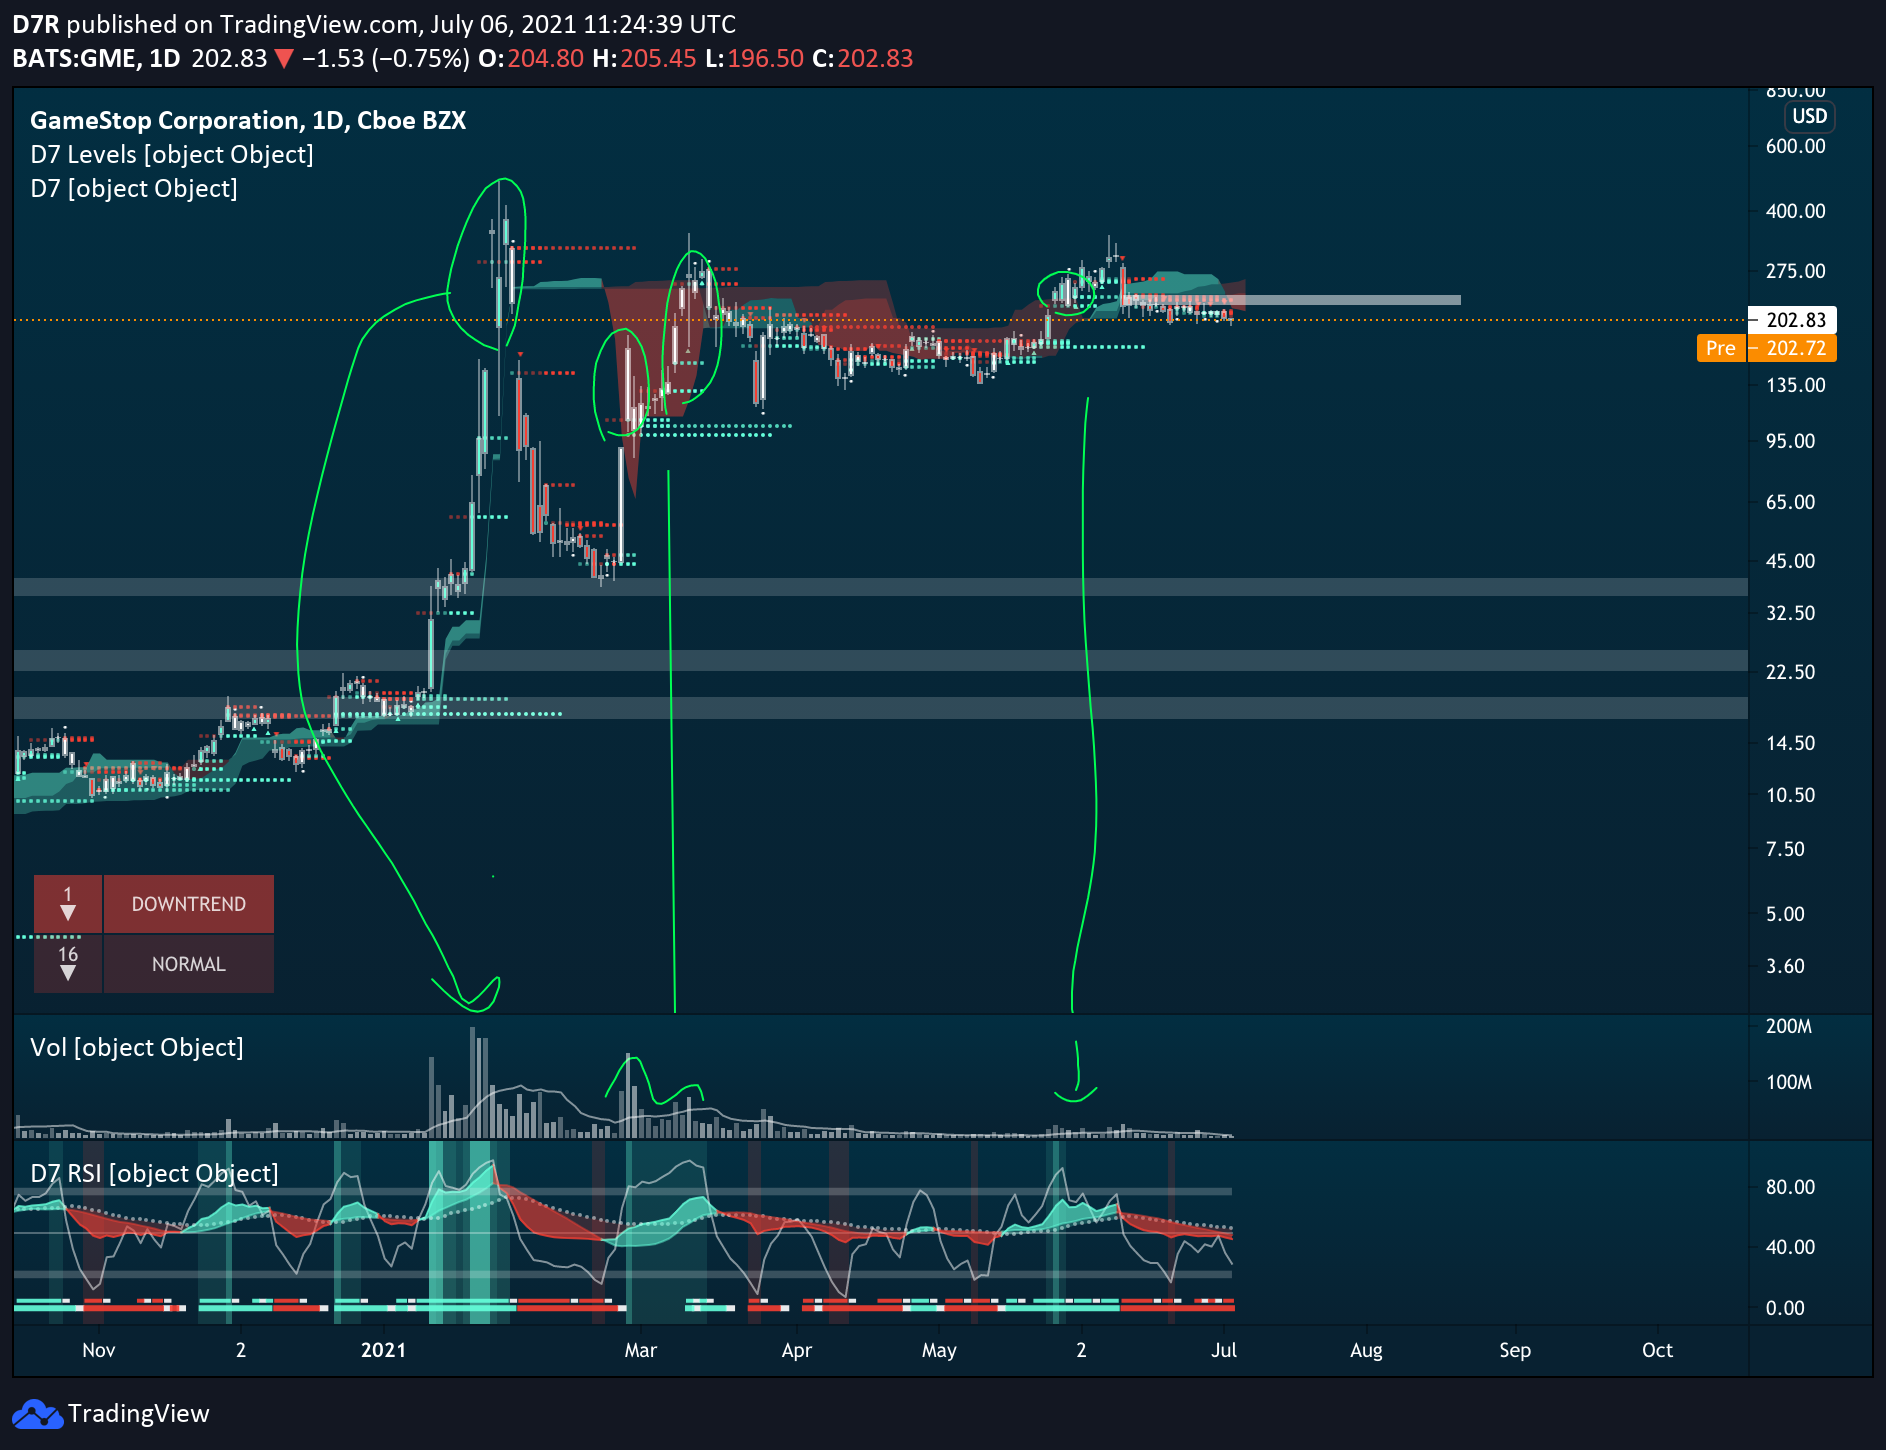1886x1450 pixels.
Task: Click the header high value 205.45
Action: 658,59
